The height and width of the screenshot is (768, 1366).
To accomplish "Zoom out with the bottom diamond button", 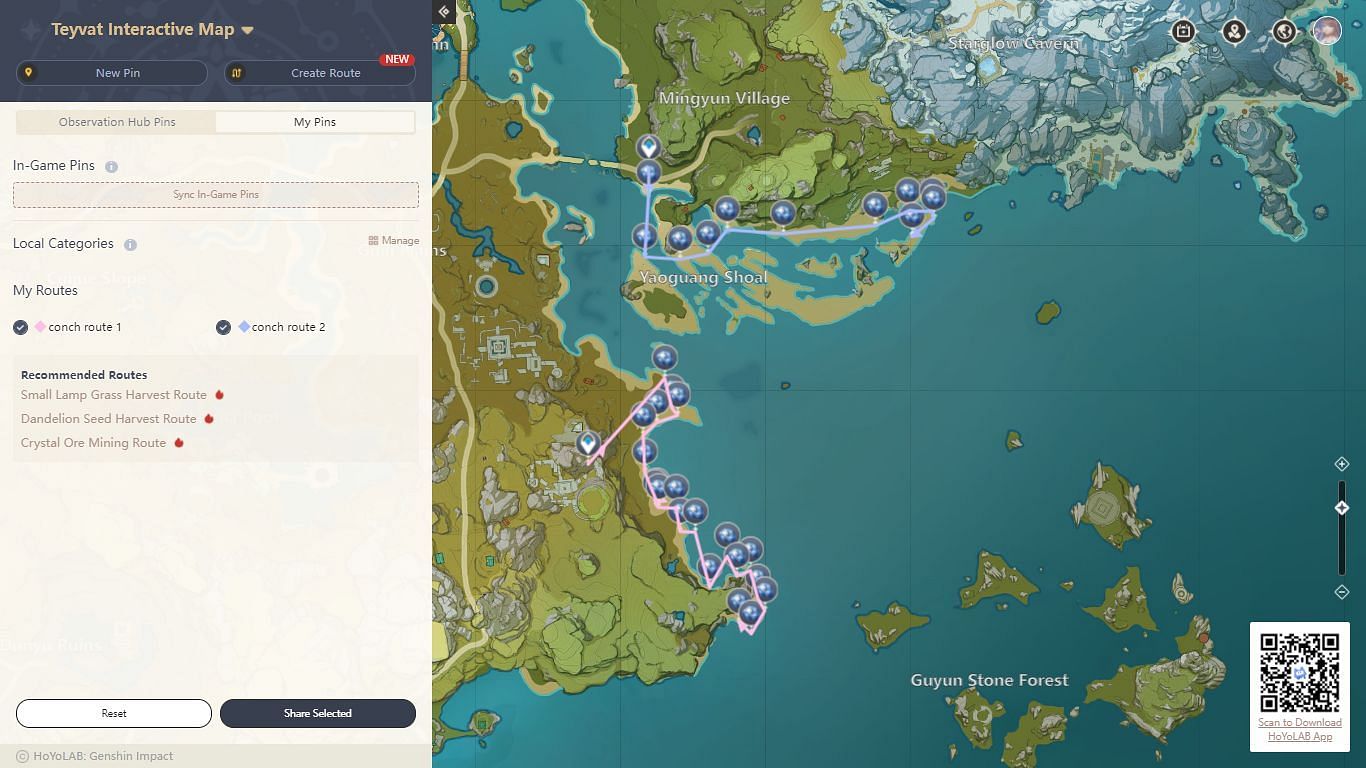I will 1342,592.
